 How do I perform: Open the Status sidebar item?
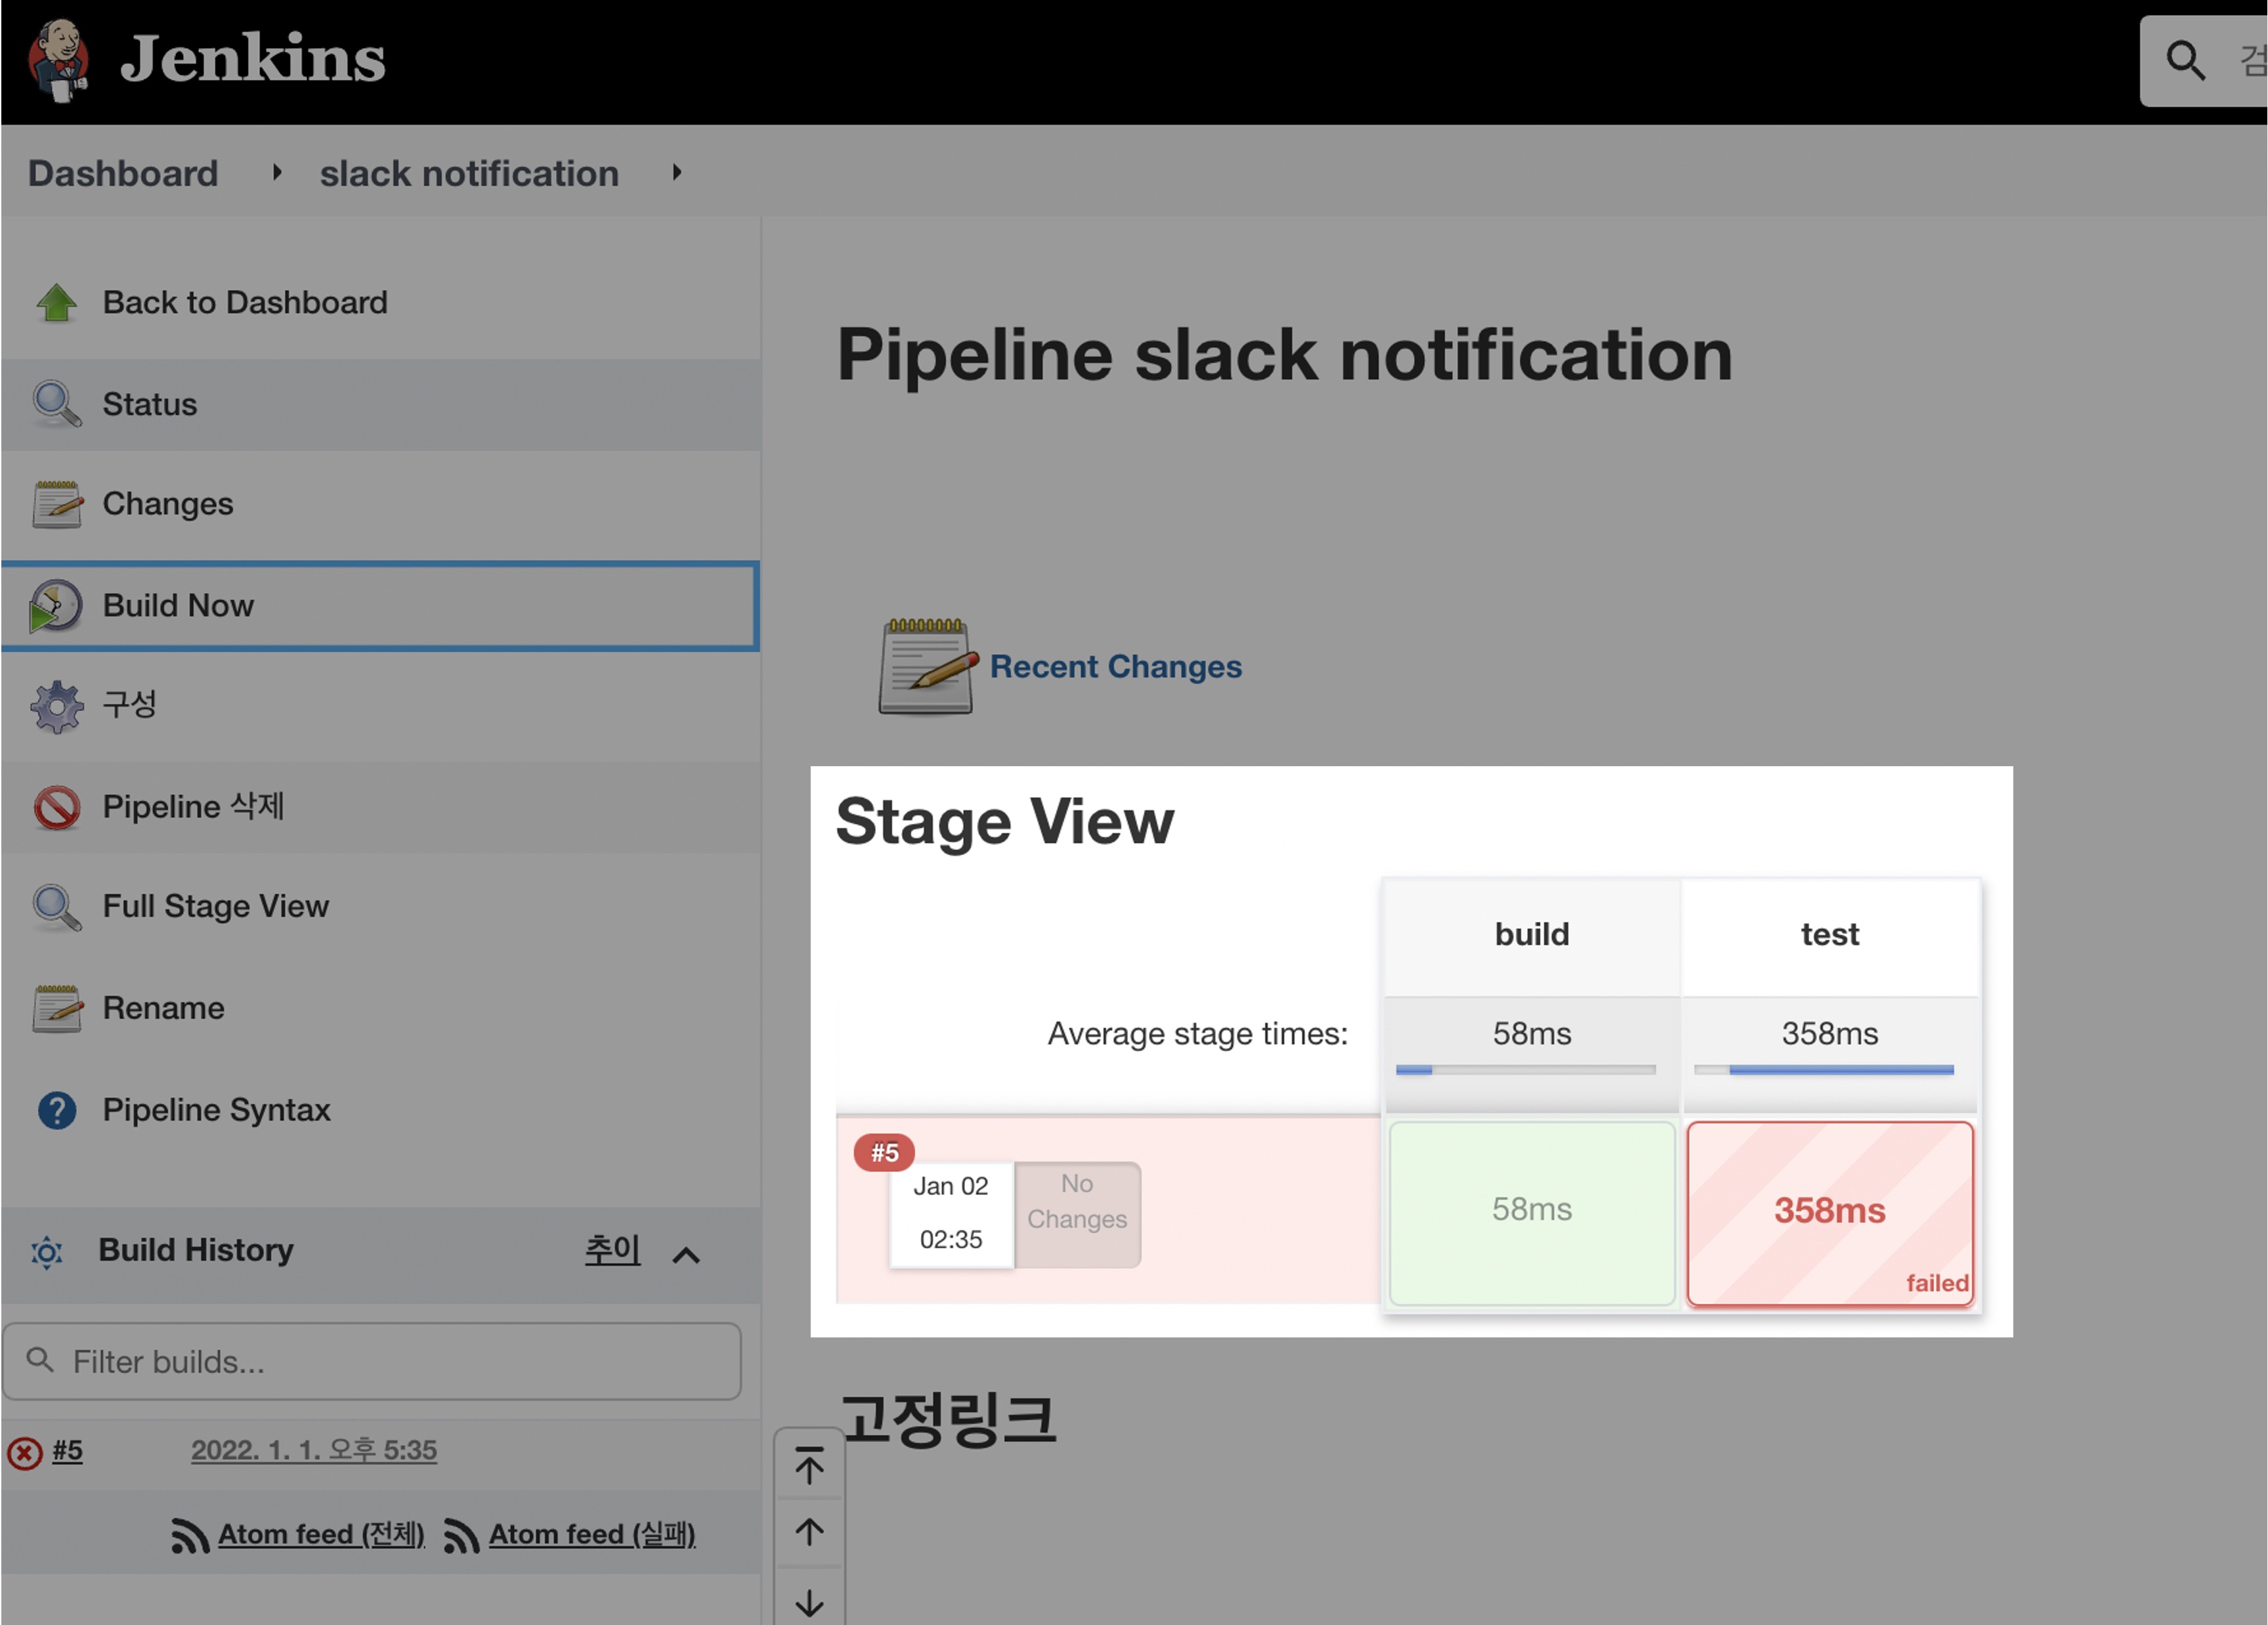click(150, 405)
